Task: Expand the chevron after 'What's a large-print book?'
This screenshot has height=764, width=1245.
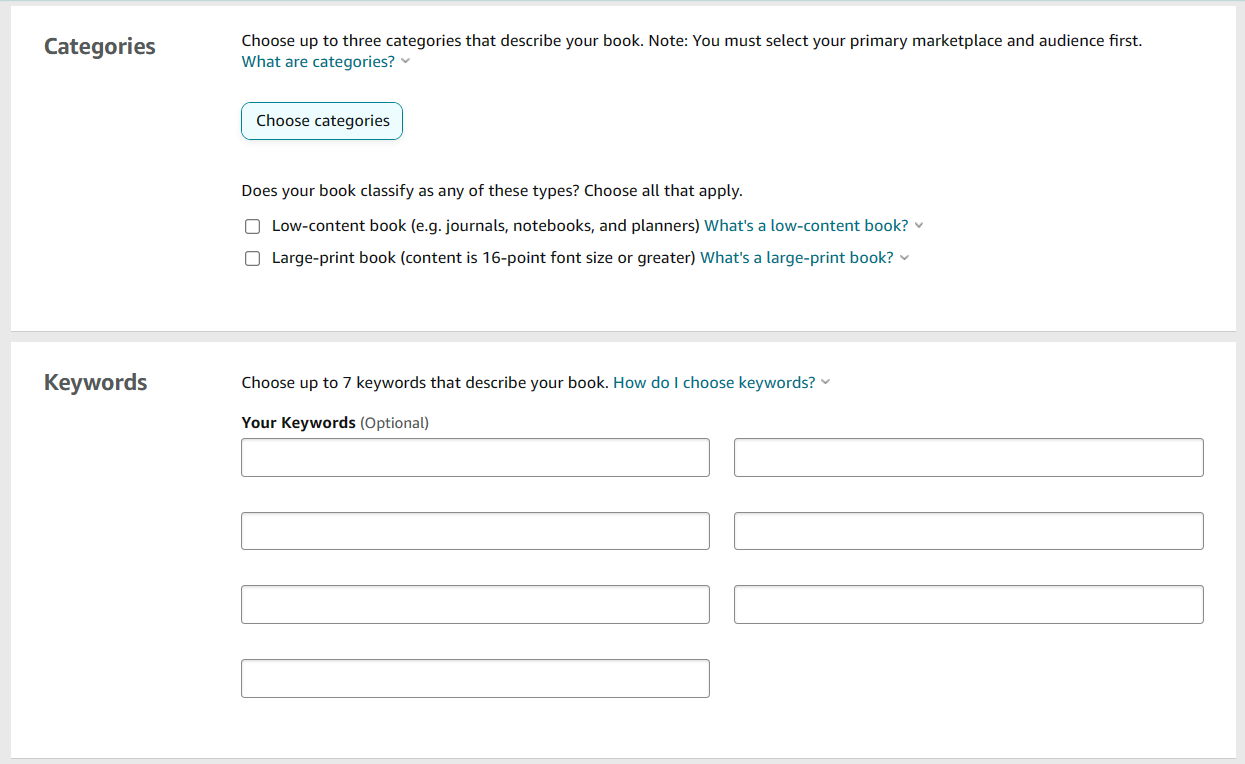Action: coord(904,258)
